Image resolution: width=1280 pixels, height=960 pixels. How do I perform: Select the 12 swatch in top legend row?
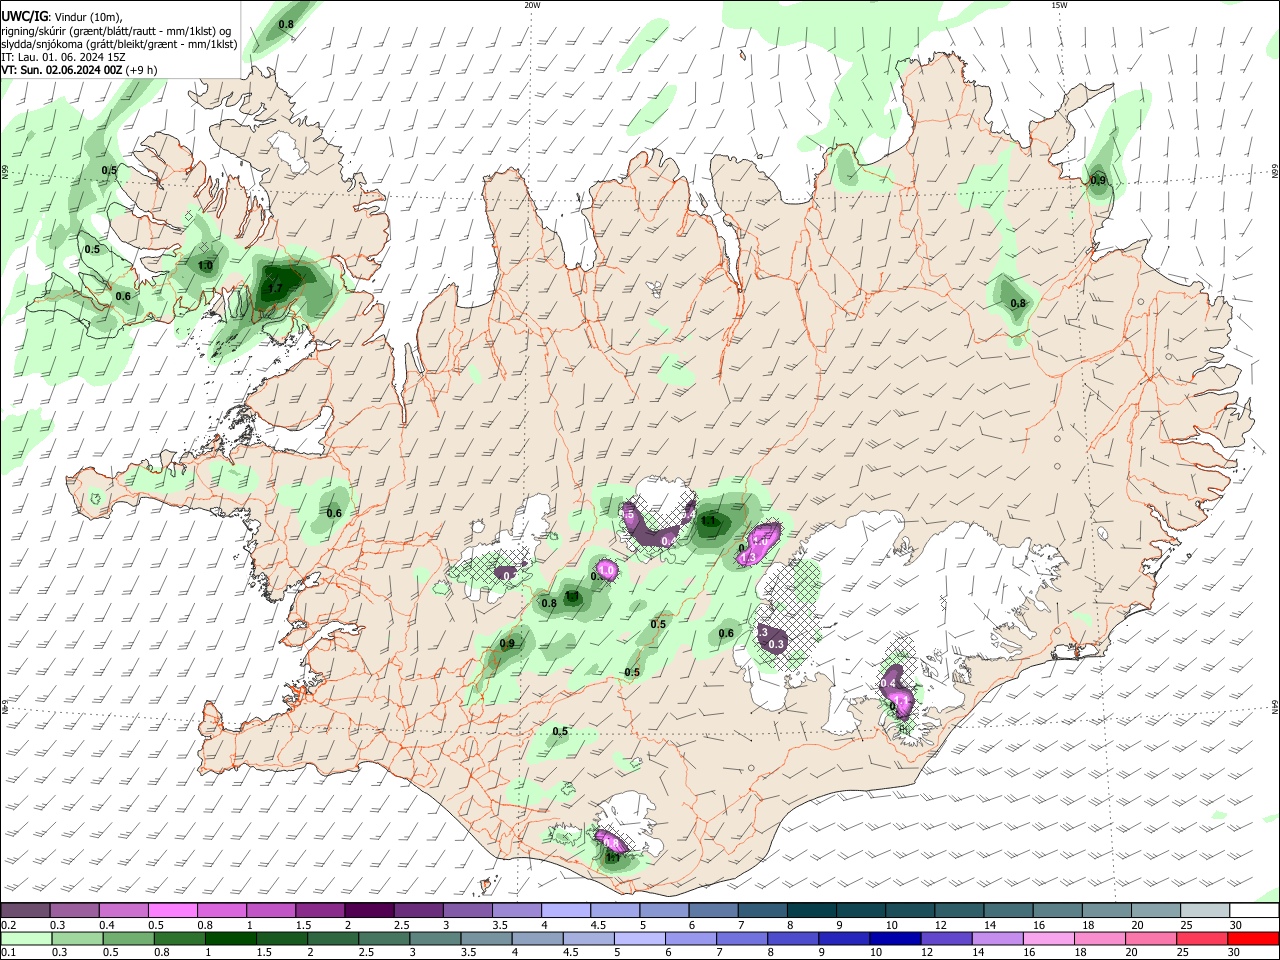click(959, 910)
